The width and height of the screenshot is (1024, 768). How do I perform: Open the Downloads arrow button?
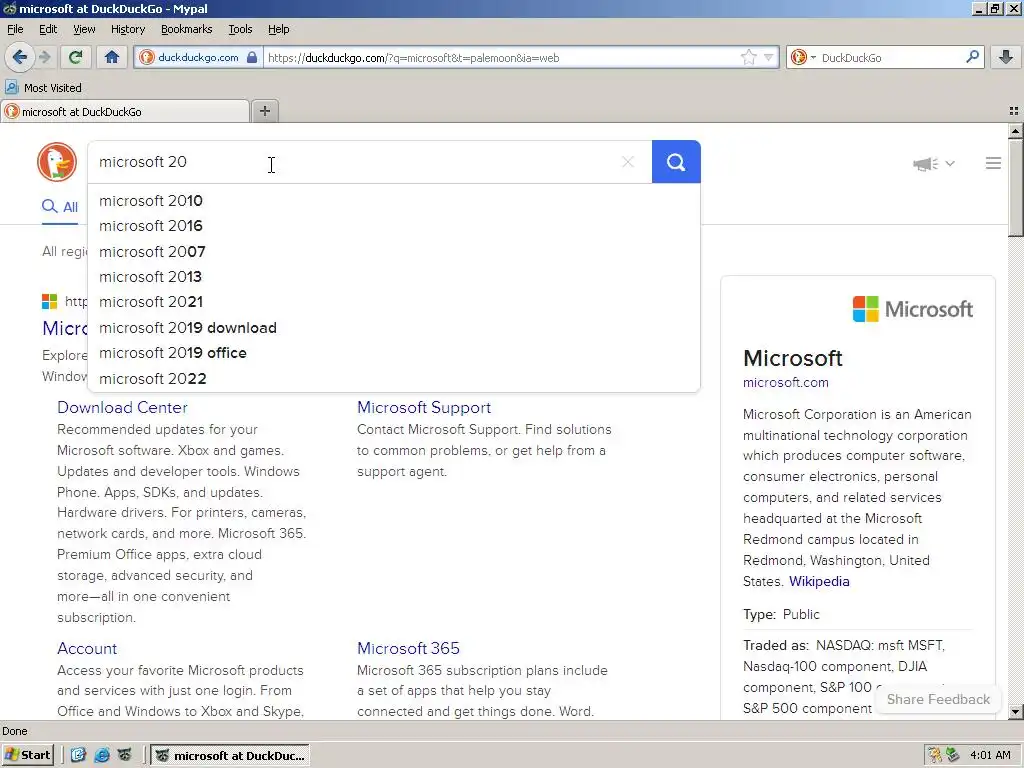pos(1006,57)
